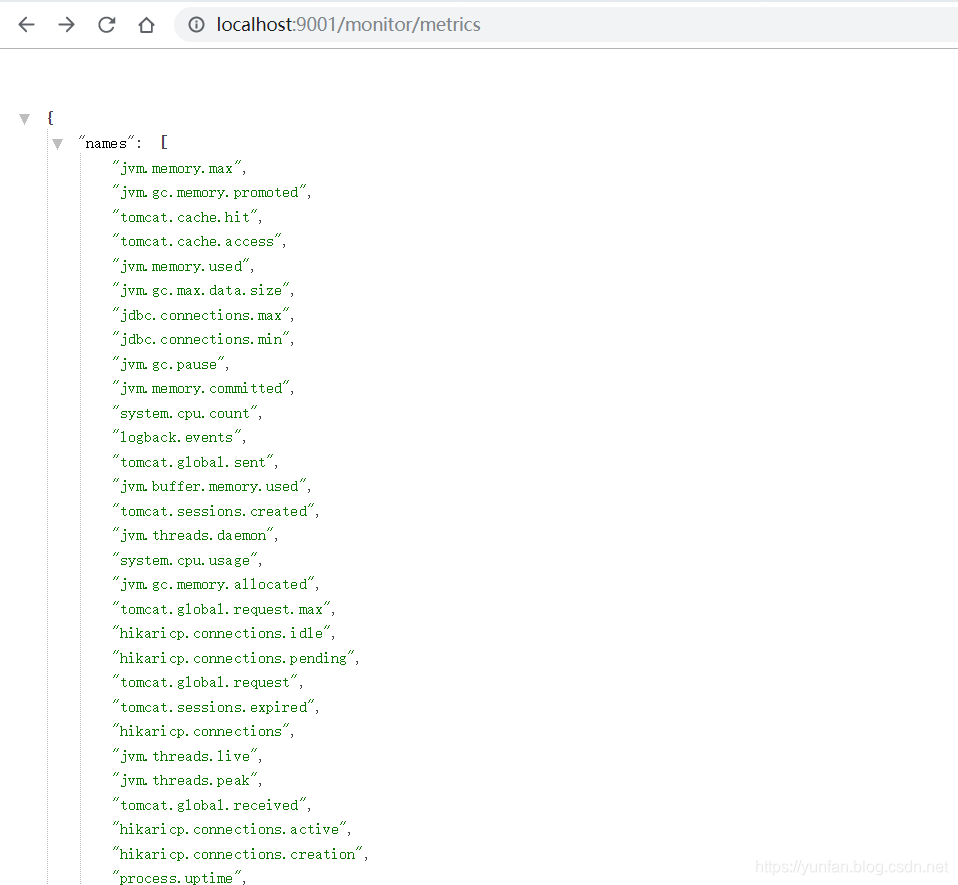
Task: Select "jvm.gc.max.data.size" entry
Action: click(x=201, y=290)
